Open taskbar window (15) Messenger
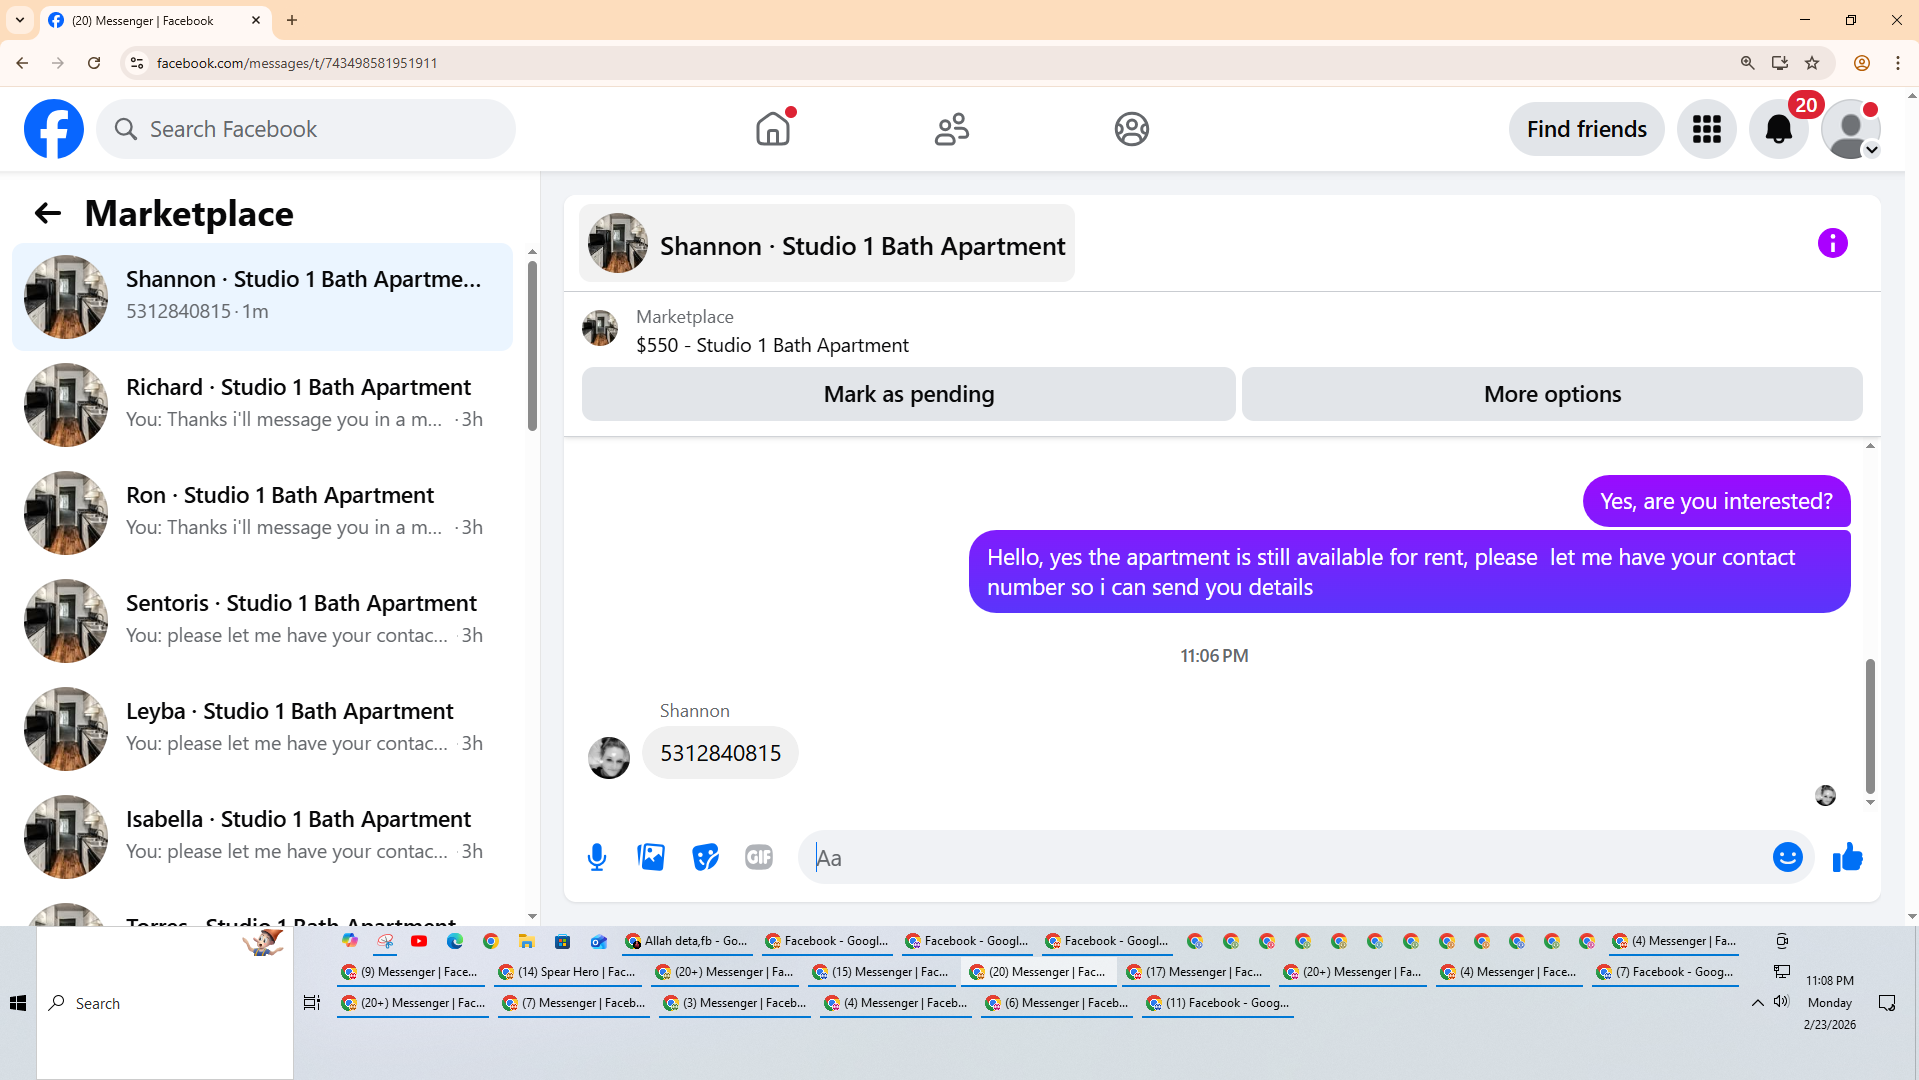This screenshot has height=1080, width=1919. (881, 972)
